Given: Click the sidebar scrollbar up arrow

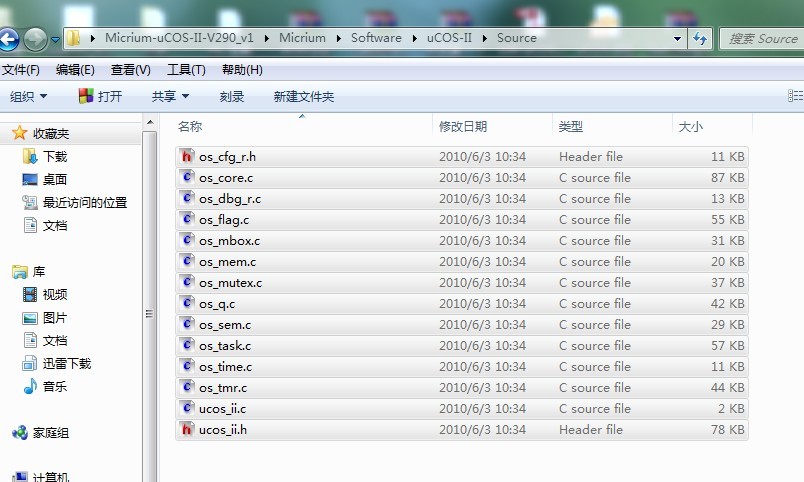Looking at the screenshot, I should click(x=150, y=123).
